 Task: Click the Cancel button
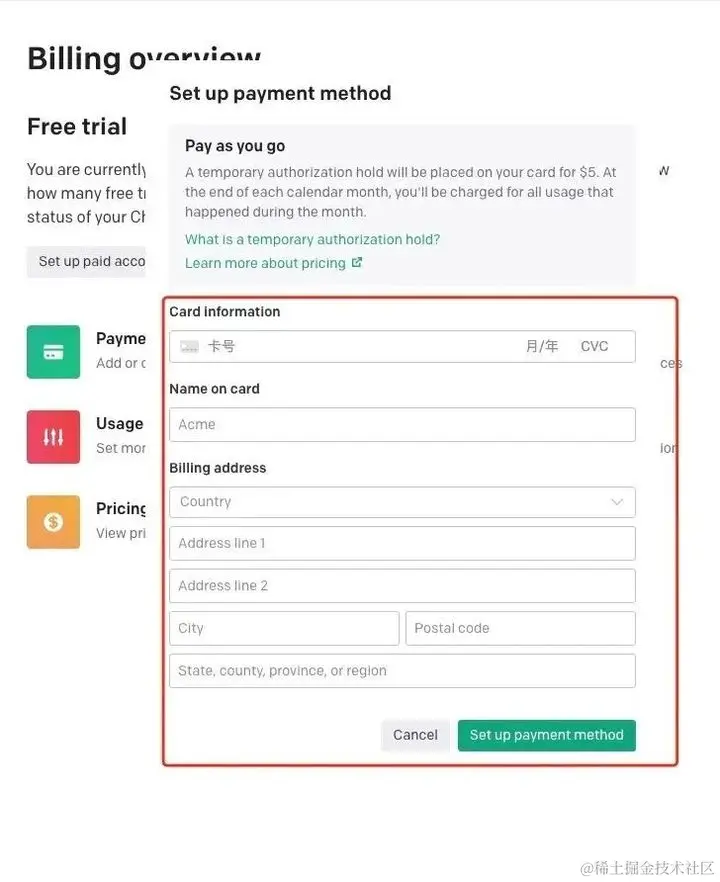[415, 735]
